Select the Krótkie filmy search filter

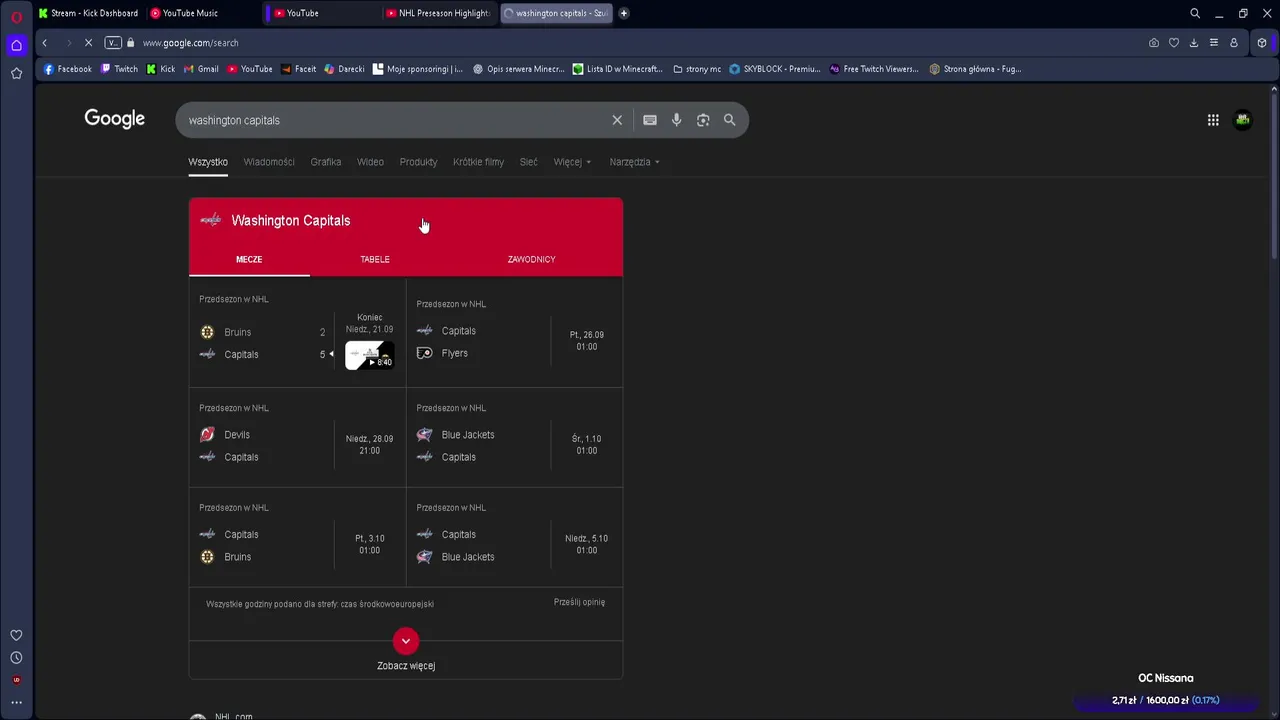tap(478, 162)
